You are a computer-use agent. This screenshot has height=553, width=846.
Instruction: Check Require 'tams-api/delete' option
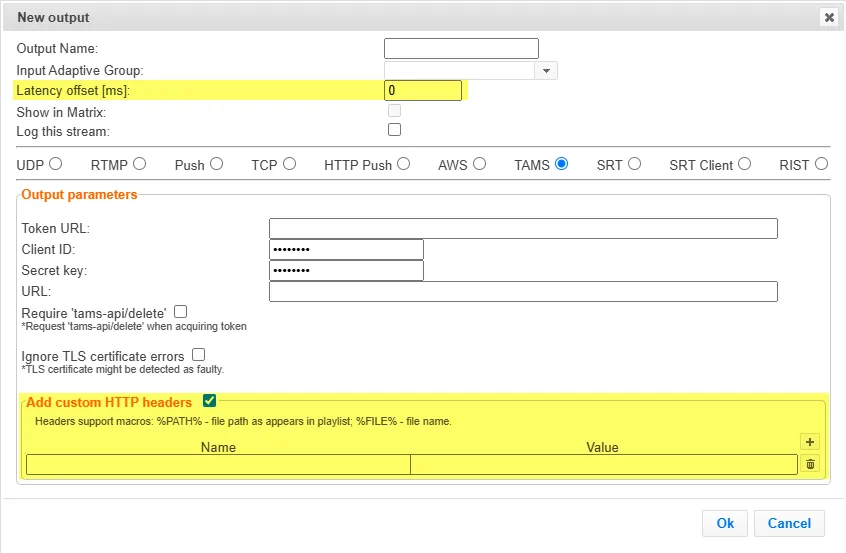181,312
